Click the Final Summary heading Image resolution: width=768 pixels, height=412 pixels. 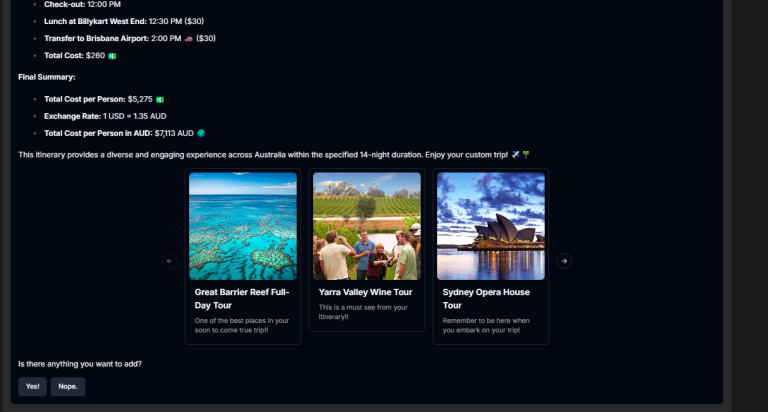(47, 77)
